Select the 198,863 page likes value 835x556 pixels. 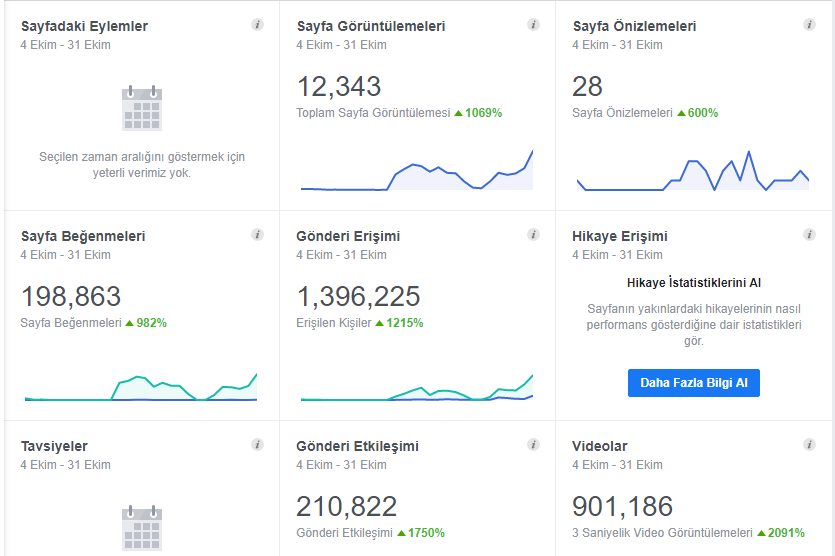(x=71, y=296)
